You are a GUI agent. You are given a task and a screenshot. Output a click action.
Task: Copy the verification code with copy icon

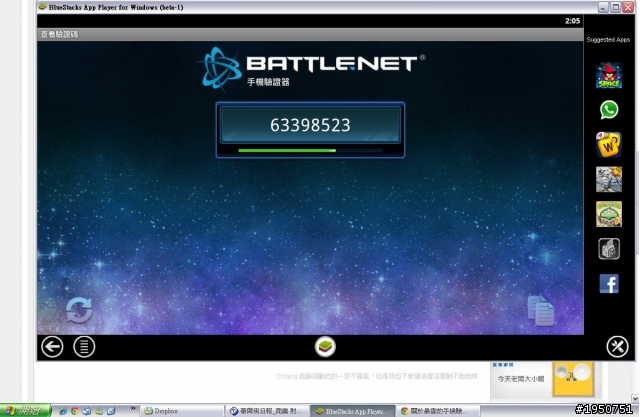[541, 311]
